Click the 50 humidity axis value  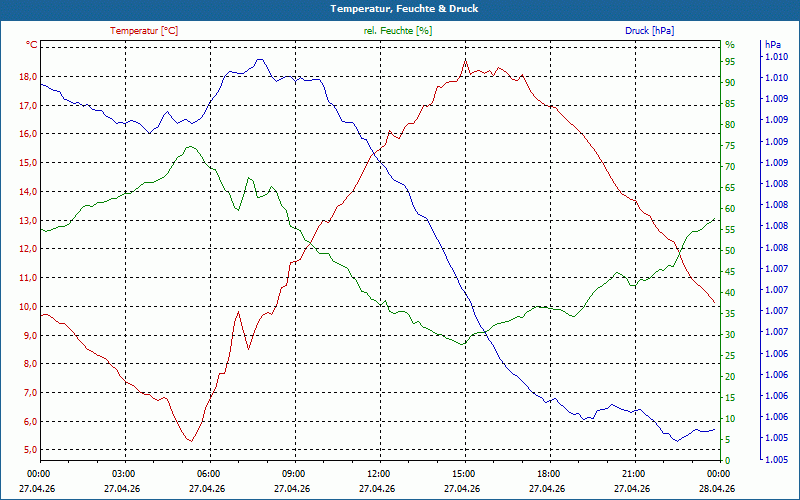tap(730, 251)
